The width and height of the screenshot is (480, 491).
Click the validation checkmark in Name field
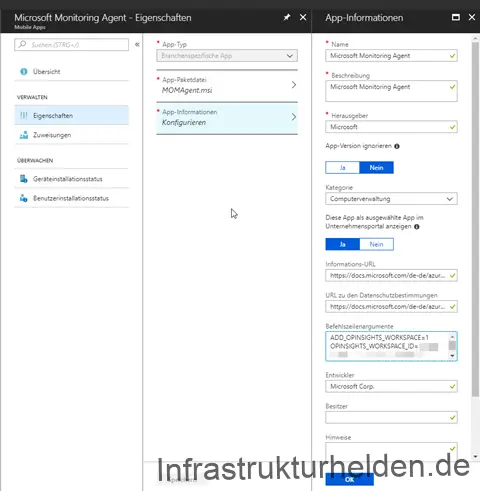[x=452, y=56]
